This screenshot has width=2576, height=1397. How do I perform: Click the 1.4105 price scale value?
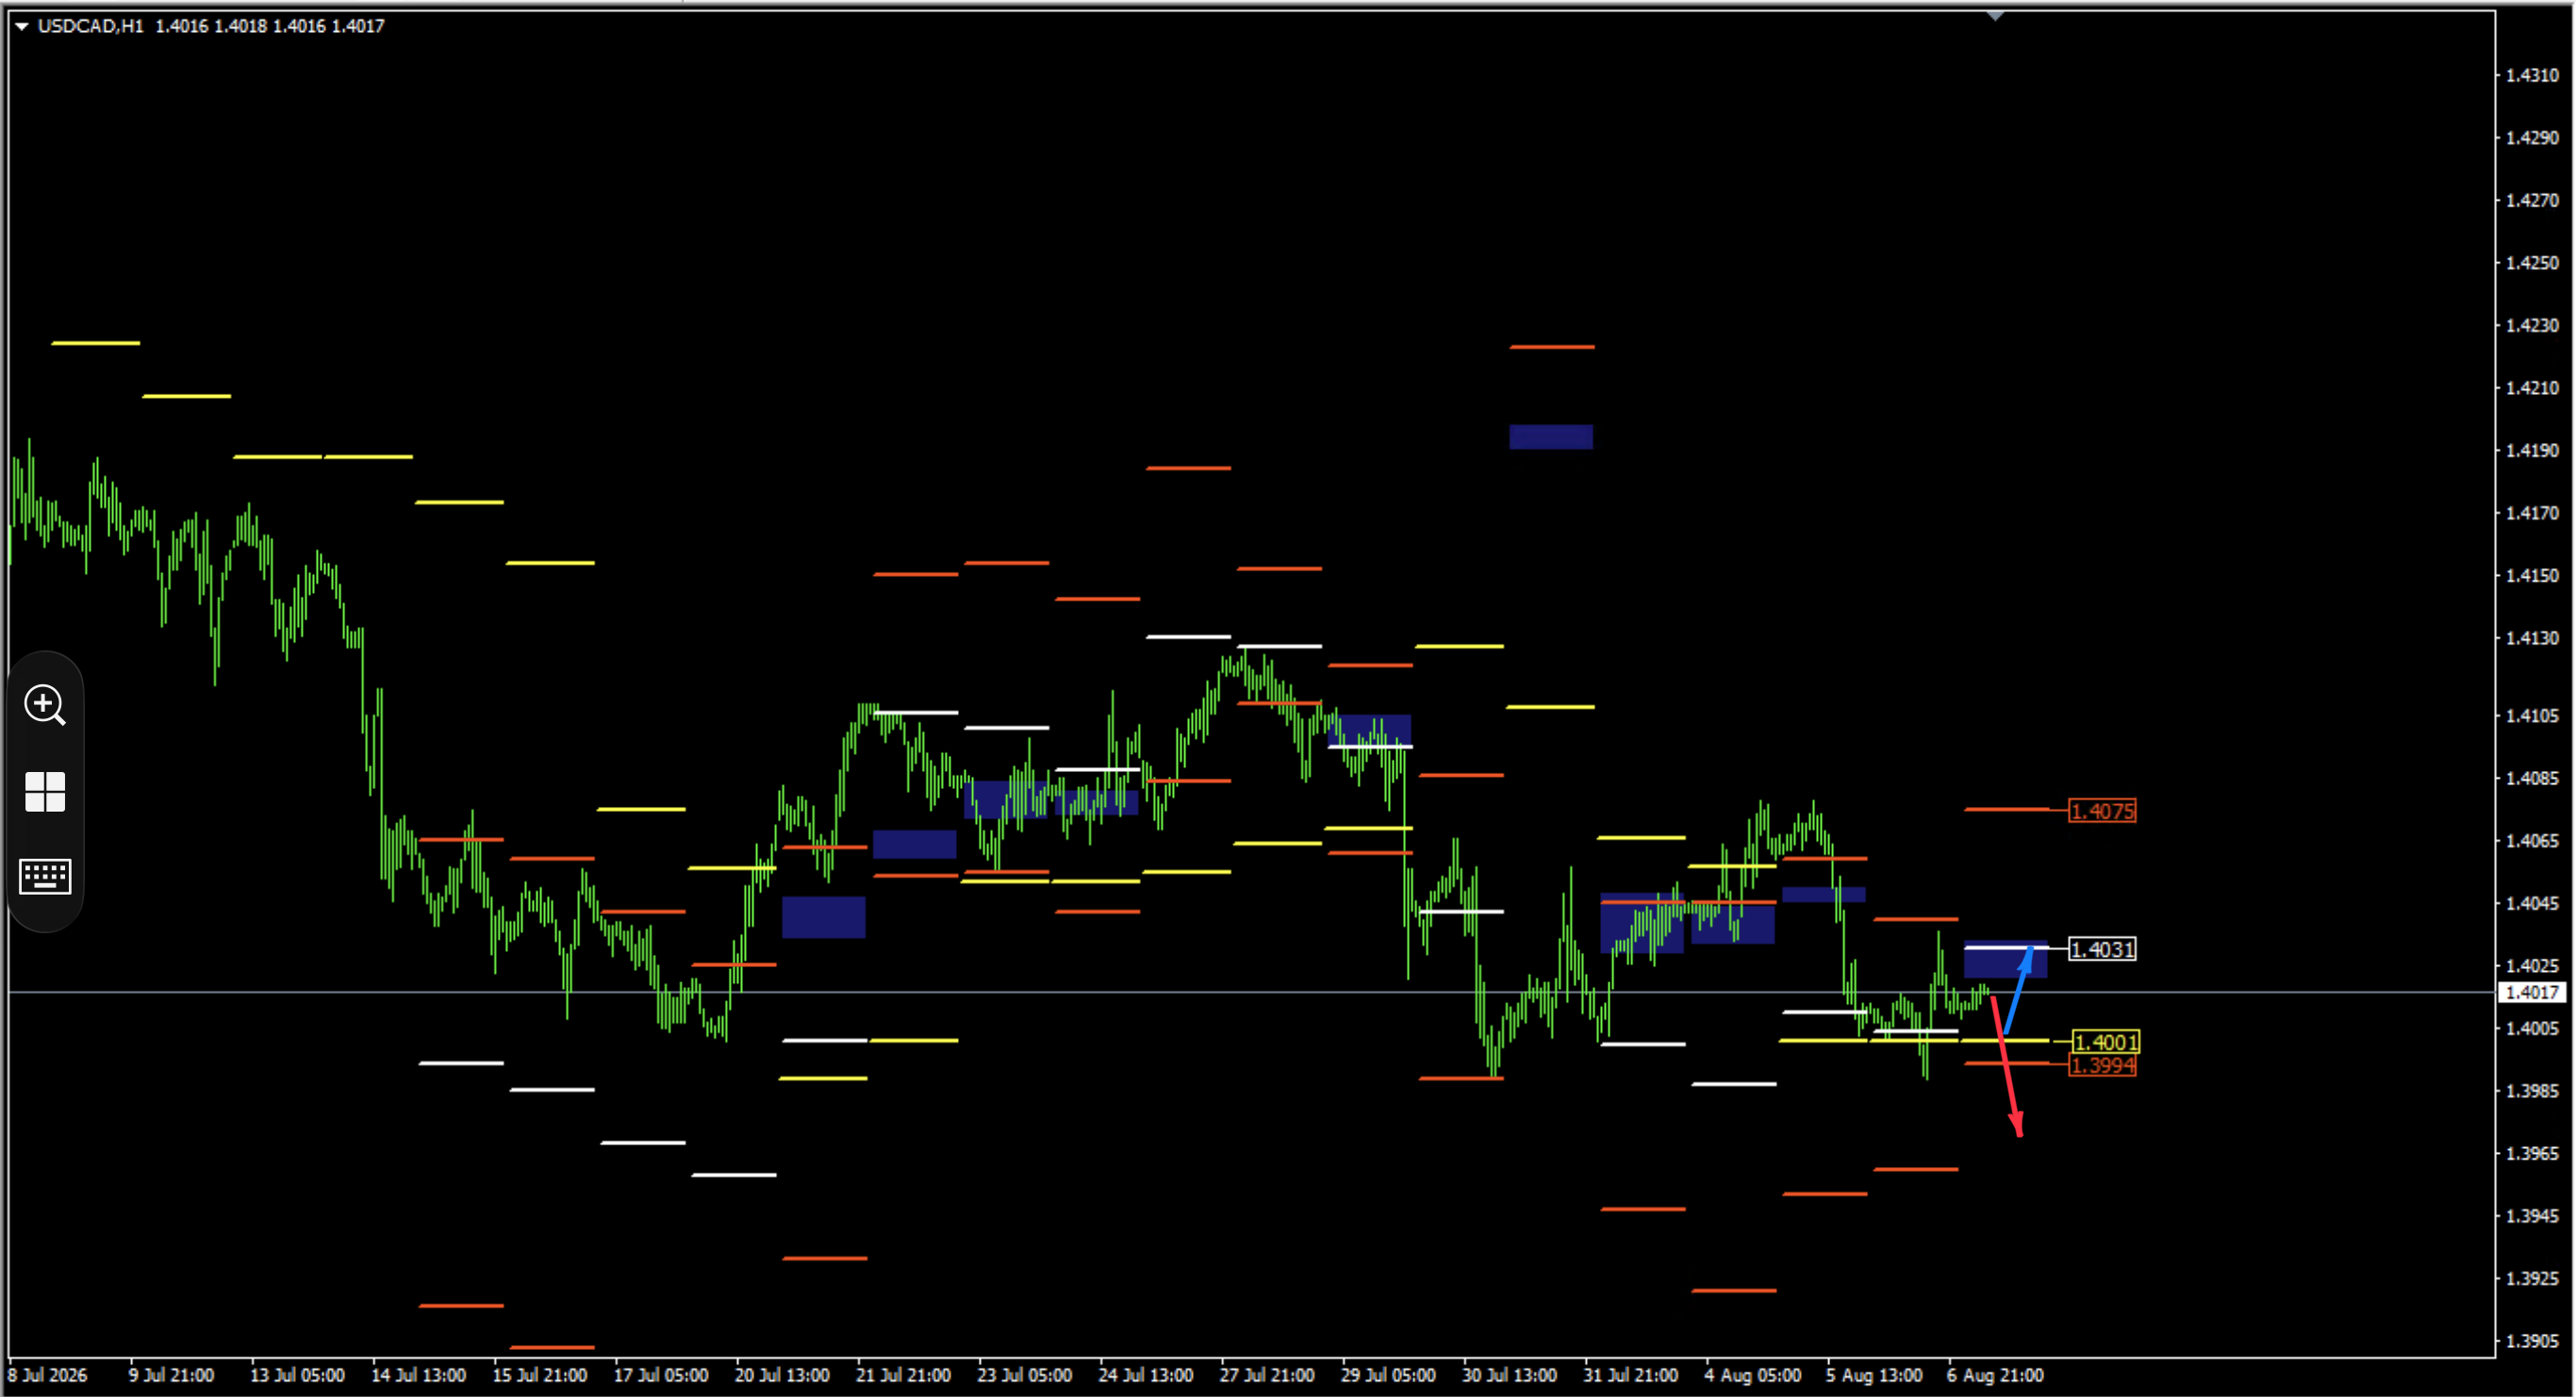2532,715
